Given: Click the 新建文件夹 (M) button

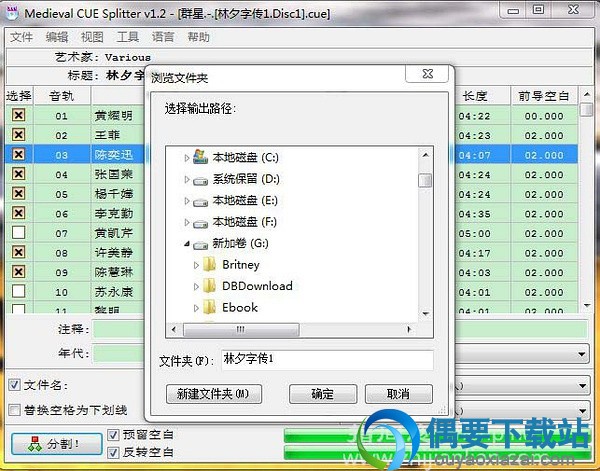Looking at the screenshot, I should [x=214, y=394].
